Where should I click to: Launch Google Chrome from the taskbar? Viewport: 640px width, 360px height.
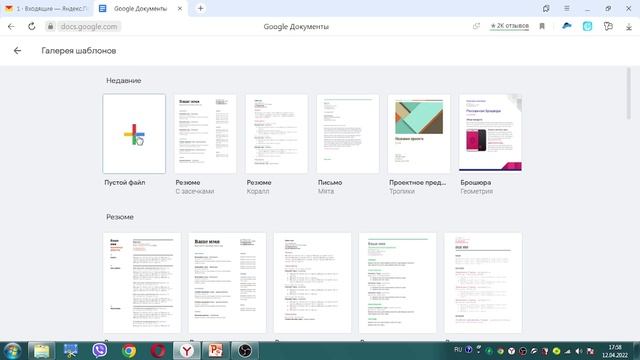coord(129,351)
